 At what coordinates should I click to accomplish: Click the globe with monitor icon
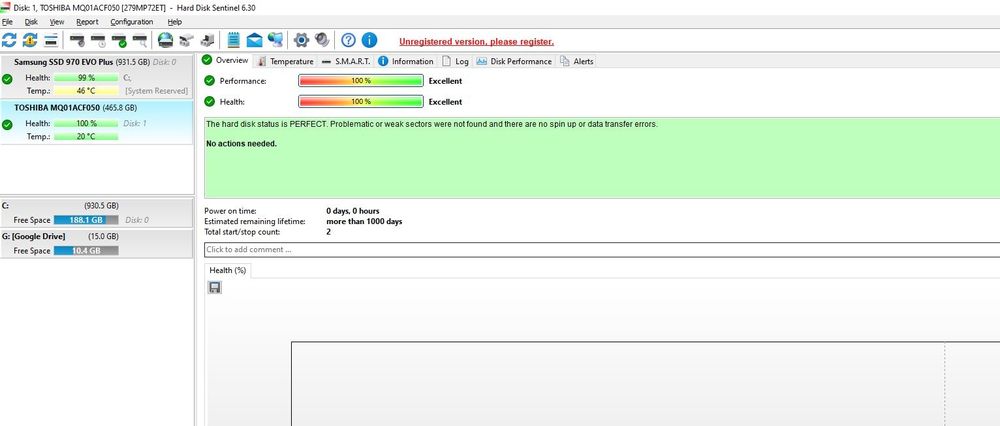[276, 40]
